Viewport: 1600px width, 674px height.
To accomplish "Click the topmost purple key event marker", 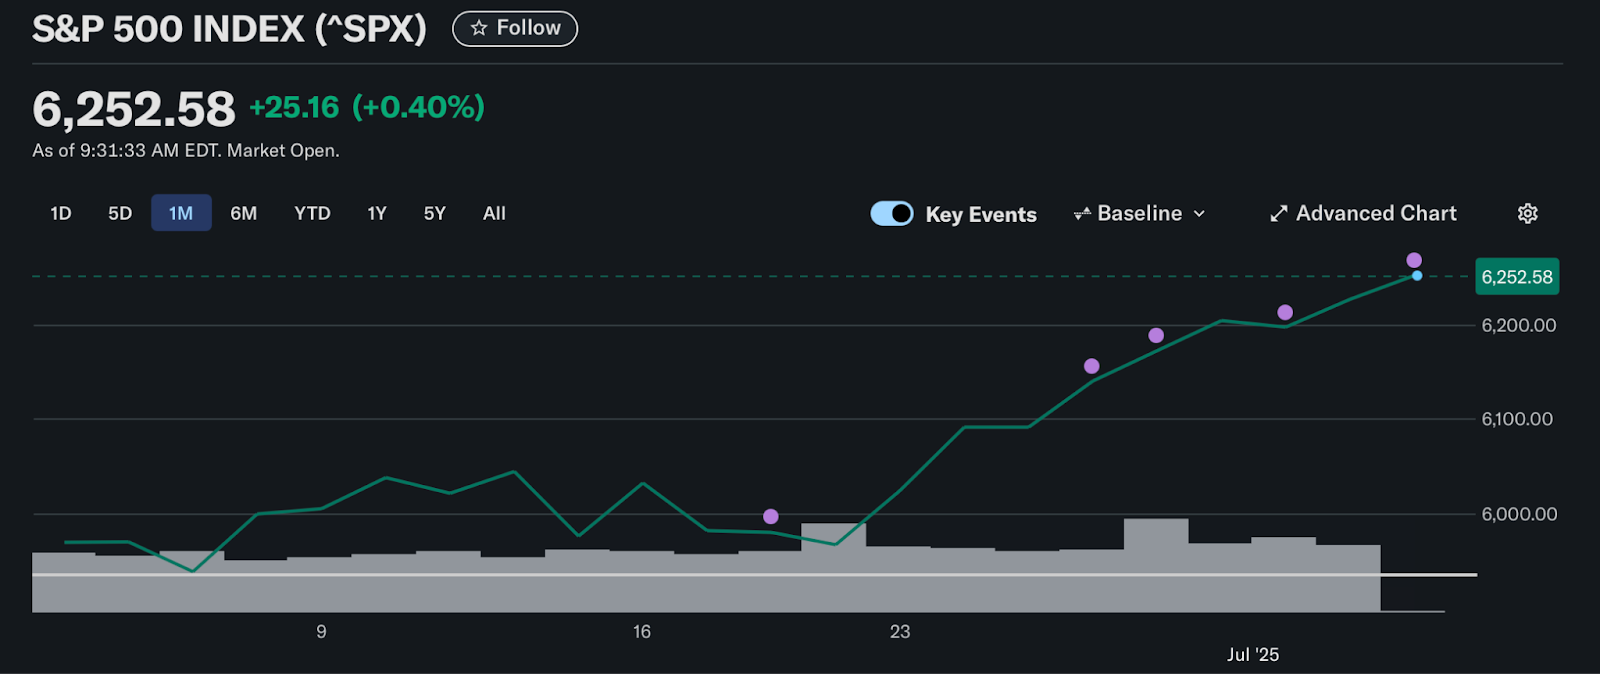I will 1414,260.
